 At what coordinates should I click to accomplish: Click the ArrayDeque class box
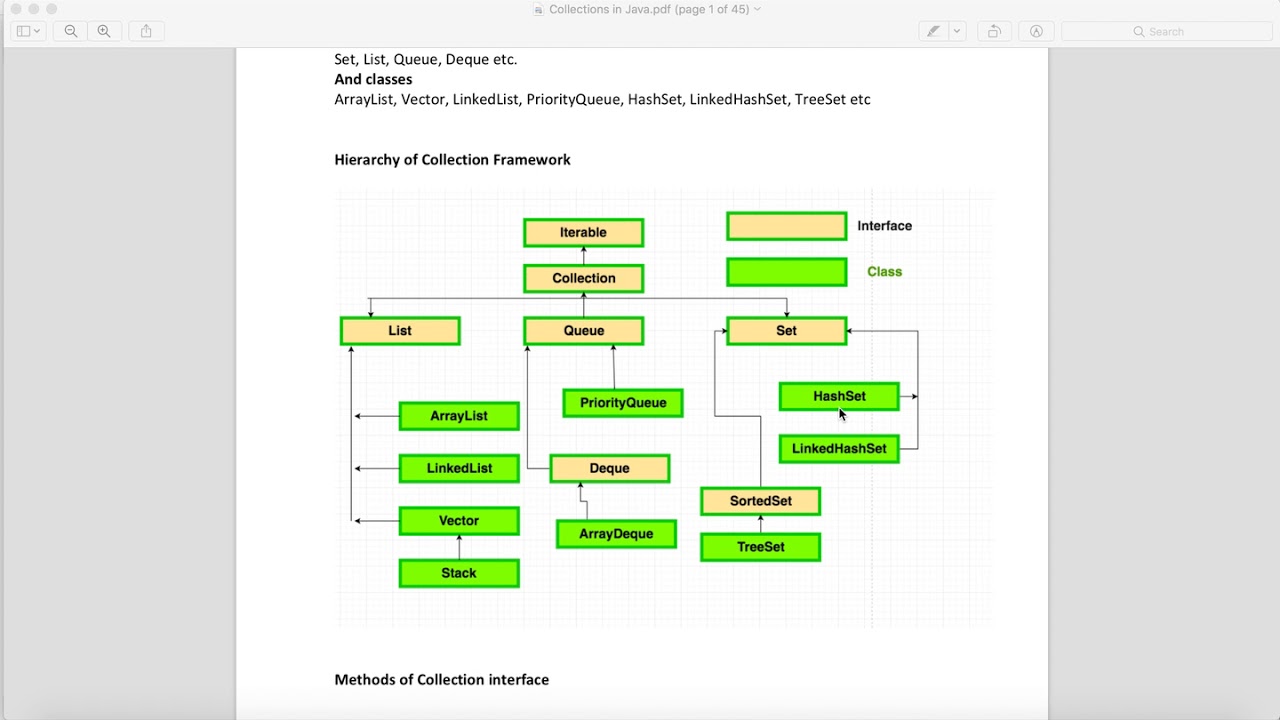616,534
